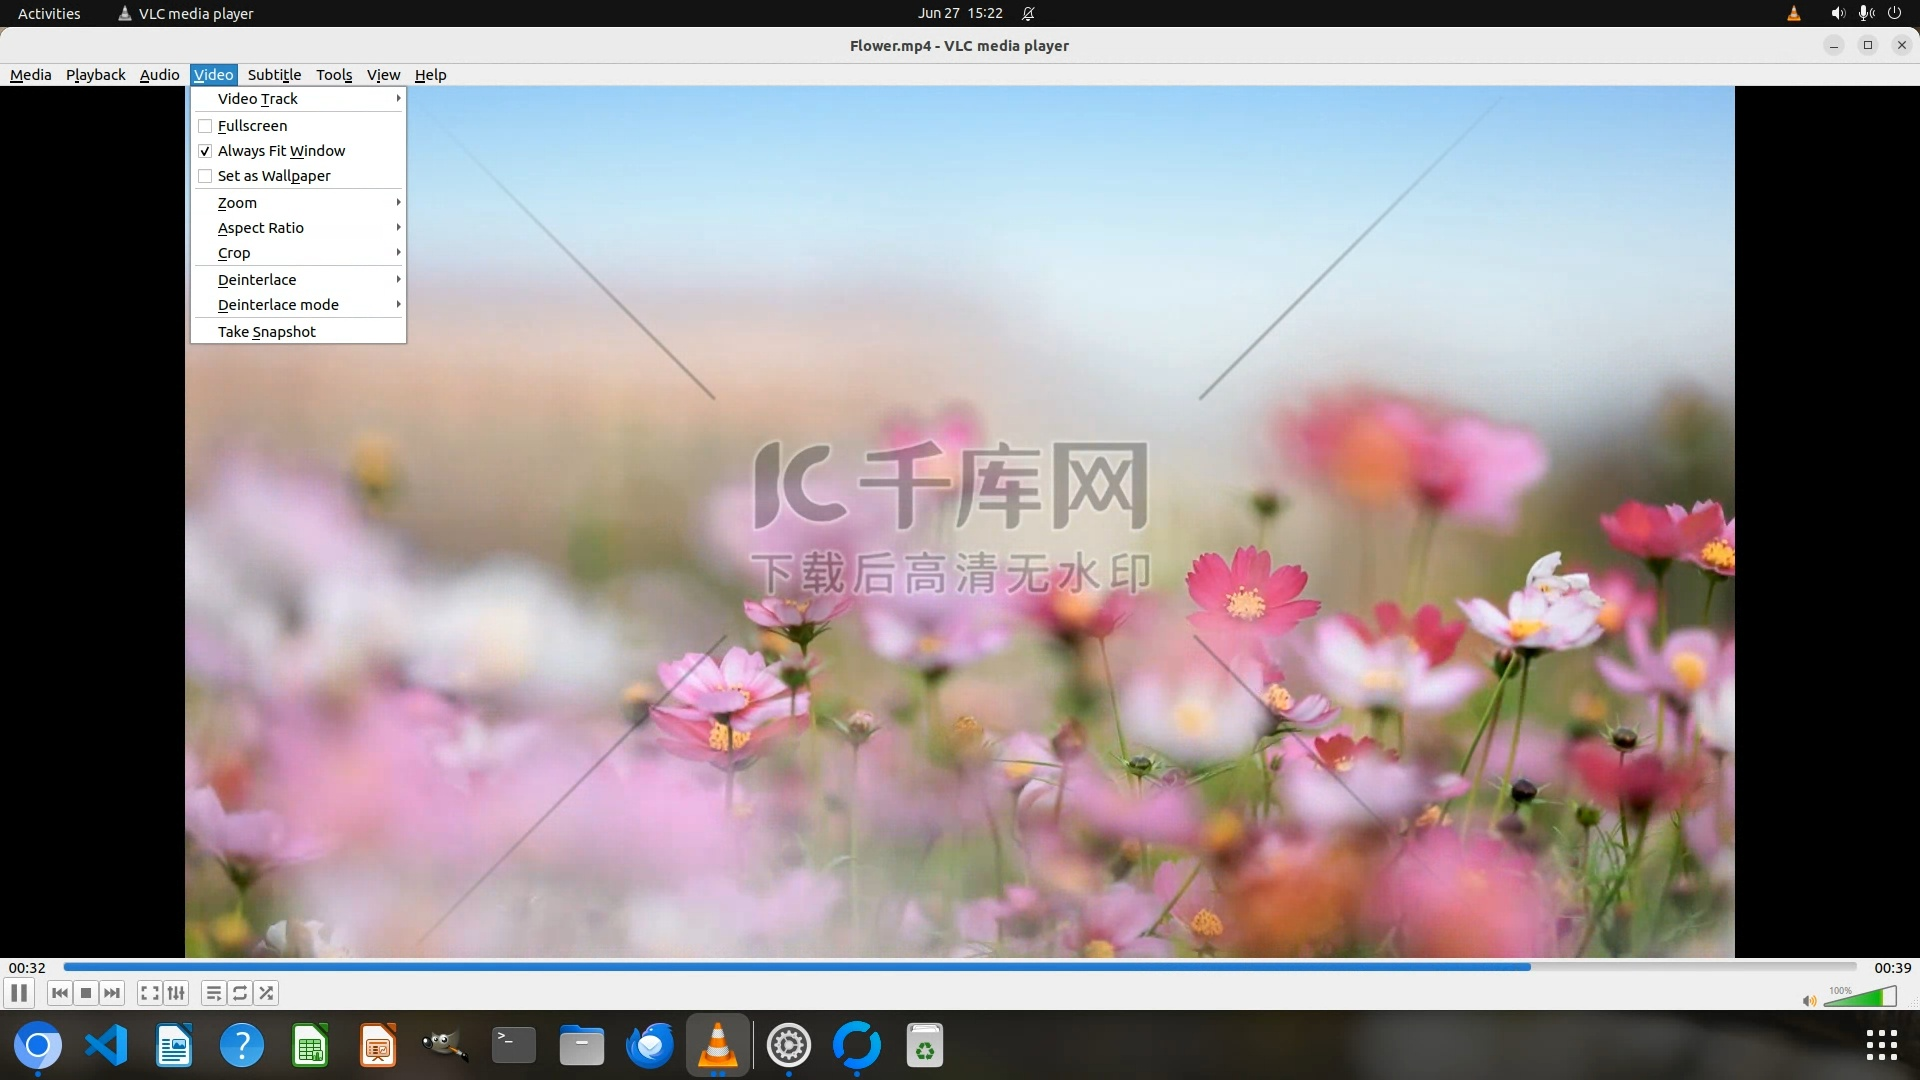Toggle fullscreen via toolbar icon
The height and width of the screenshot is (1080, 1920).
click(150, 993)
